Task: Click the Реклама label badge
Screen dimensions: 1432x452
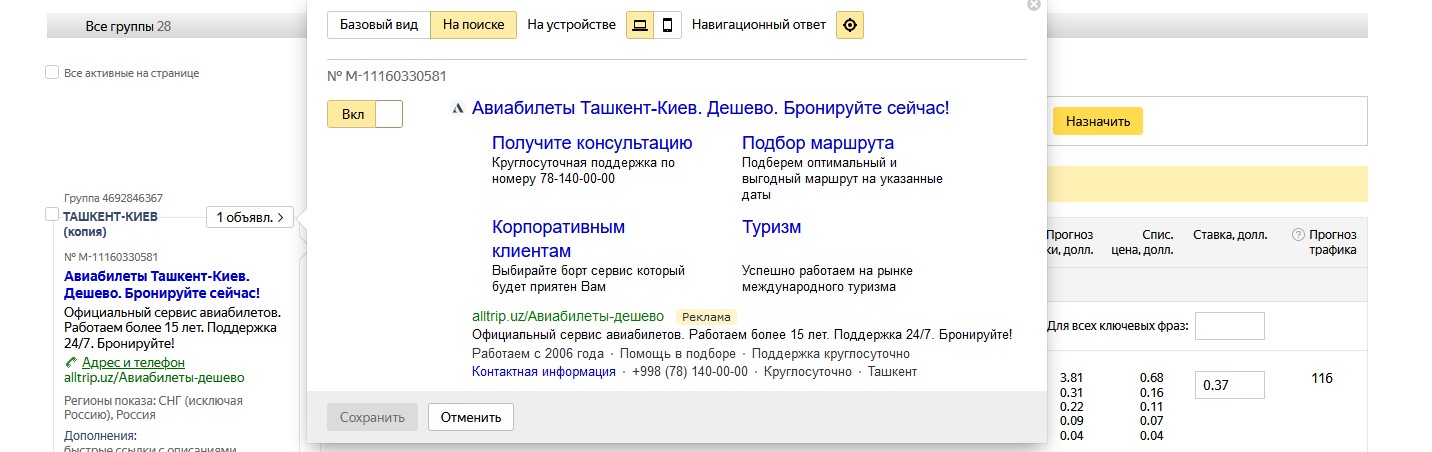Action: (x=707, y=317)
